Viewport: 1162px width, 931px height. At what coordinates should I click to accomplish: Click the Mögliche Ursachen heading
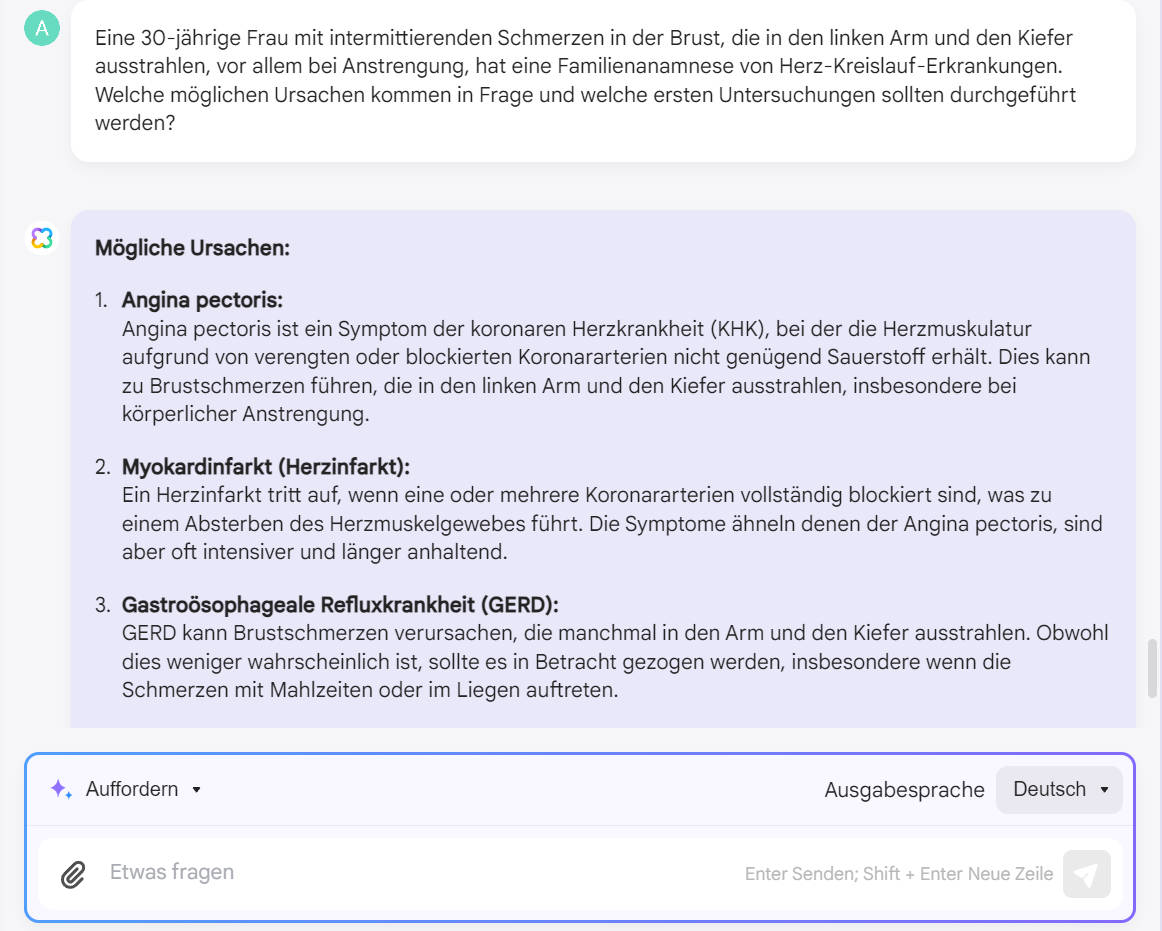point(193,248)
